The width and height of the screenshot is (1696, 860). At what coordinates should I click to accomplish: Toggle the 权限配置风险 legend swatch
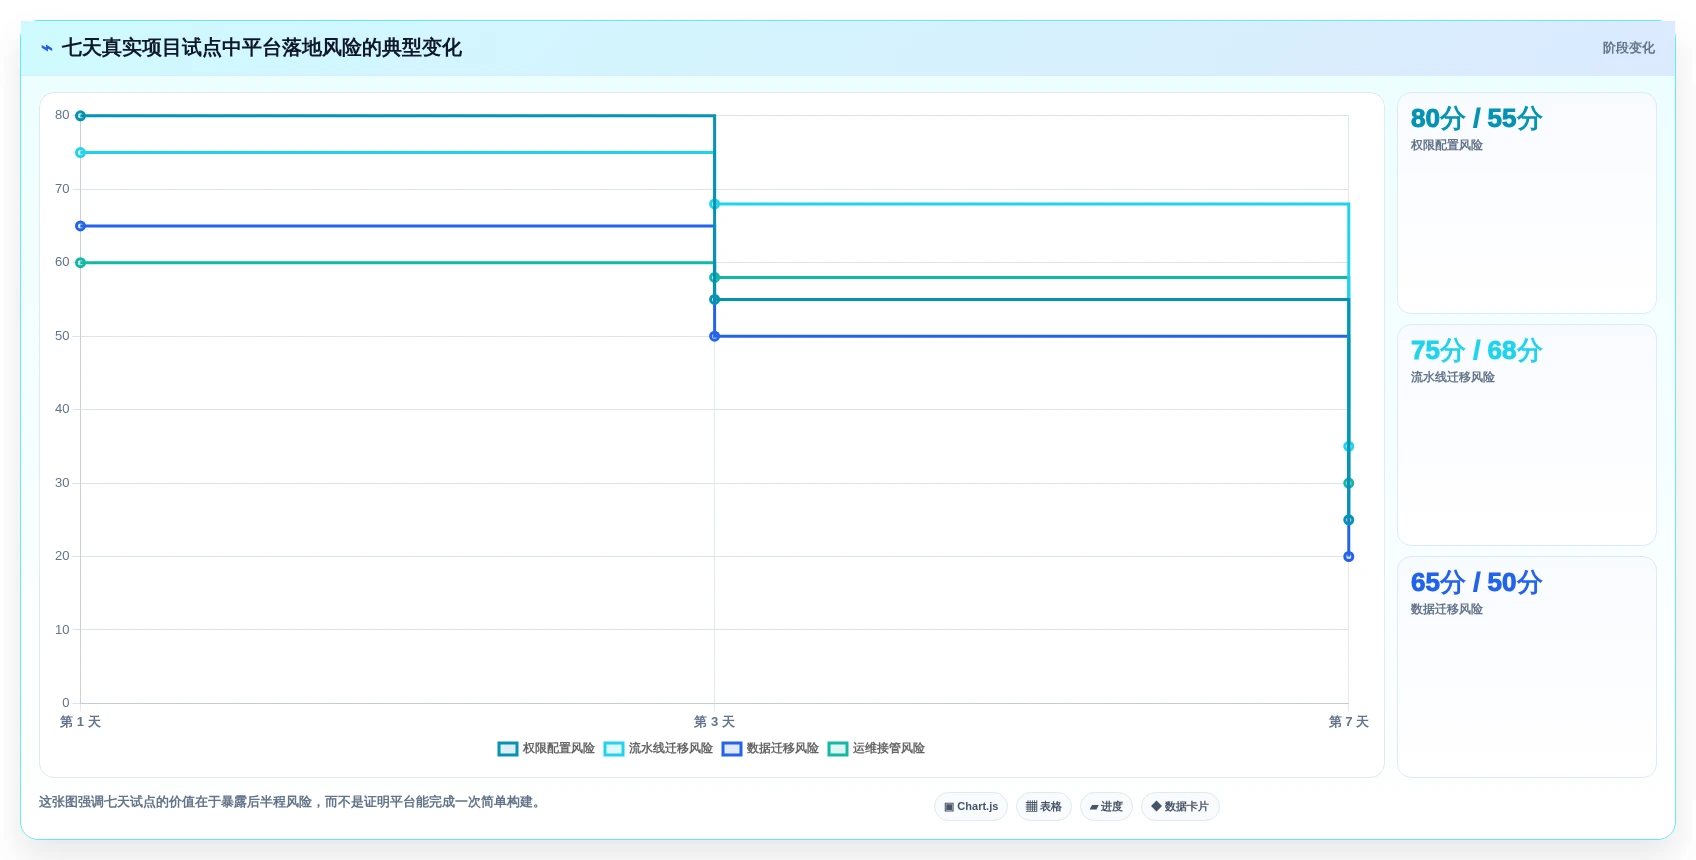click(508, 749)
